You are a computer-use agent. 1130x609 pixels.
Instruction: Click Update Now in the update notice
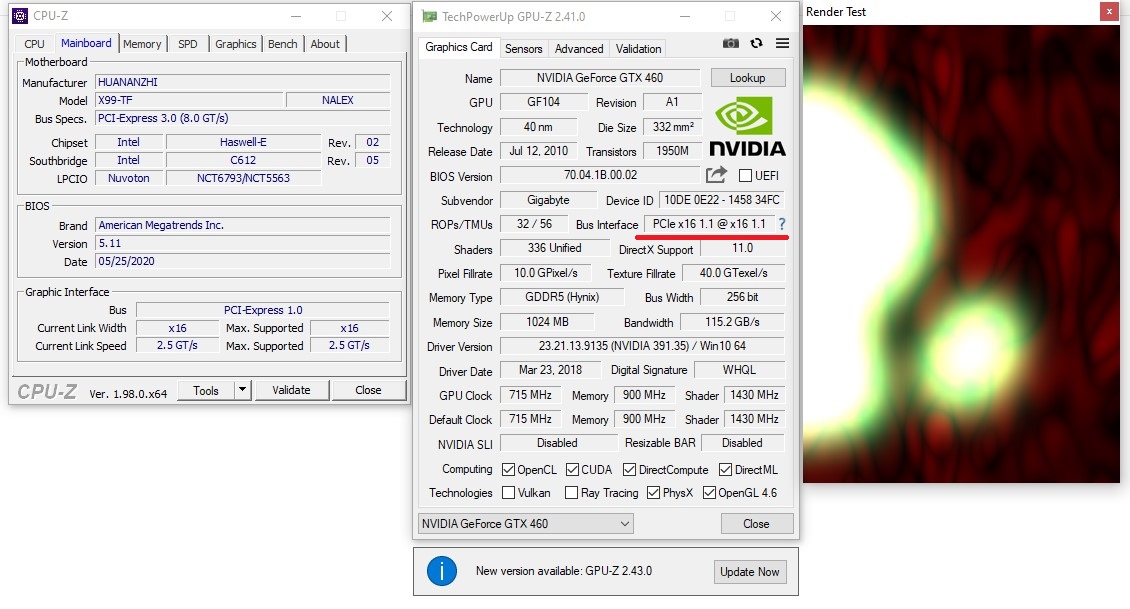click(x=749, y=572)
